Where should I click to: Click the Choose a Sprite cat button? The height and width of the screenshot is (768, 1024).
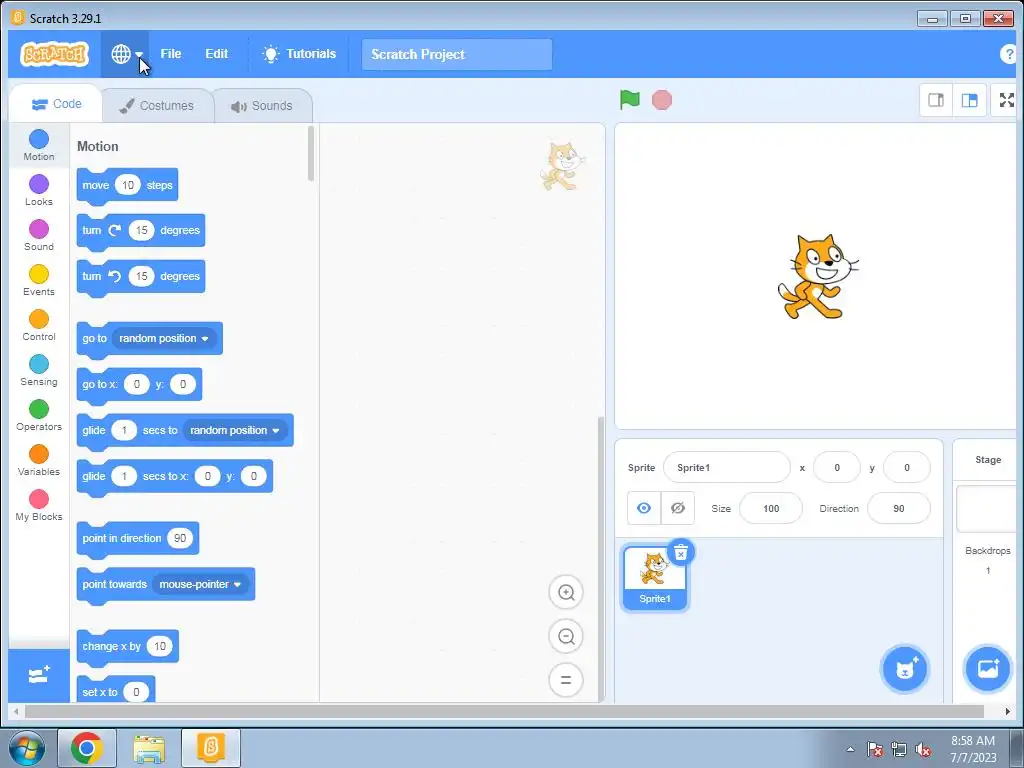904,669
